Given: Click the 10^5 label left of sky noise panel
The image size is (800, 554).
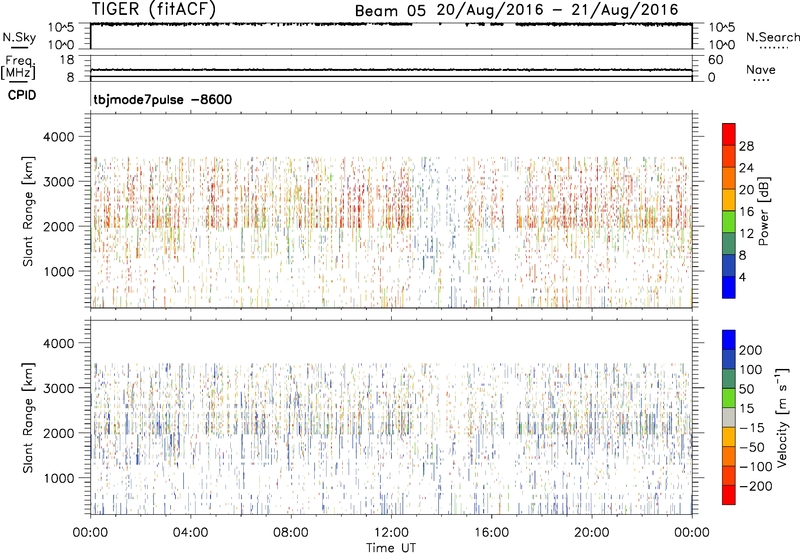Looking at the screenshot, I should pyautogui.click(x=61, y=27).
